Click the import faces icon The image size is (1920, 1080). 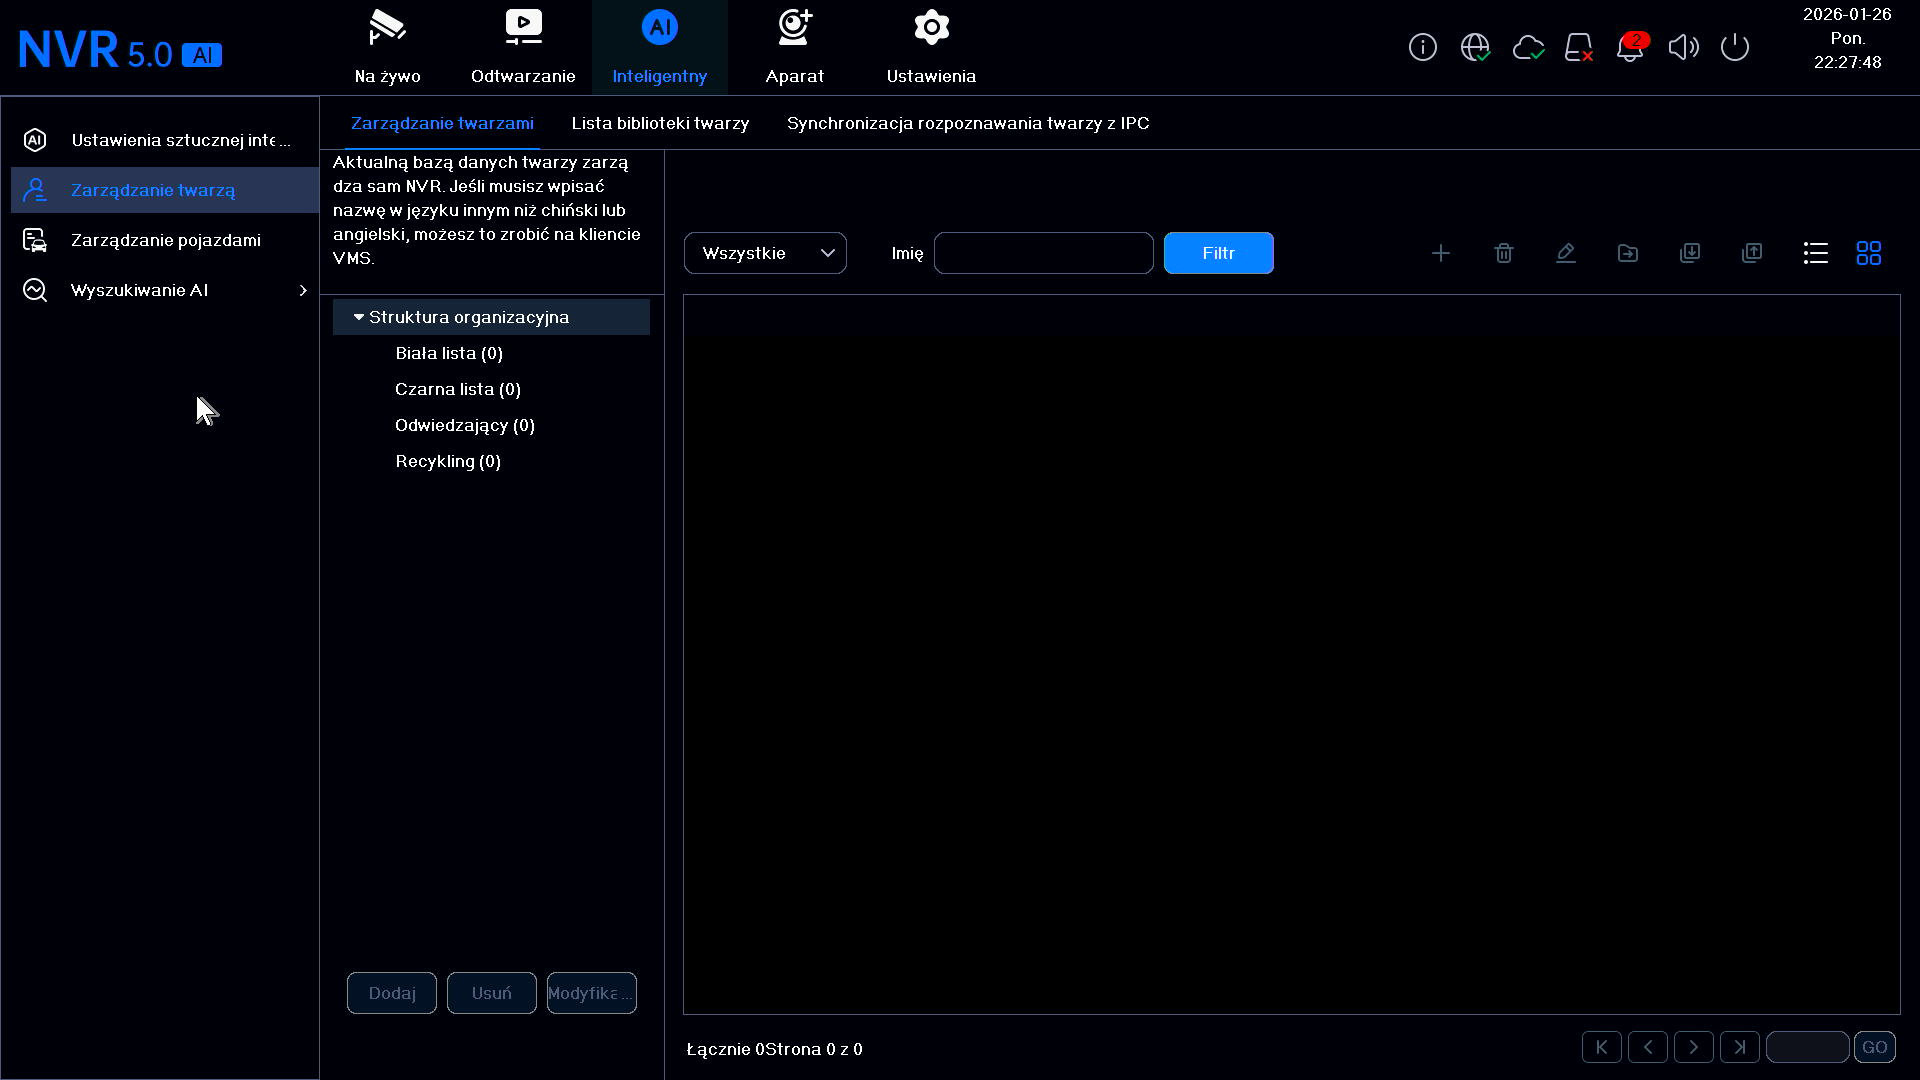pos(1690,253)
